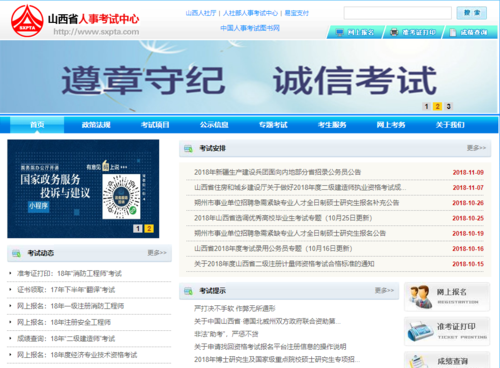Click the search button next to the input
The image size is (500, 368).
pos(472,13)
